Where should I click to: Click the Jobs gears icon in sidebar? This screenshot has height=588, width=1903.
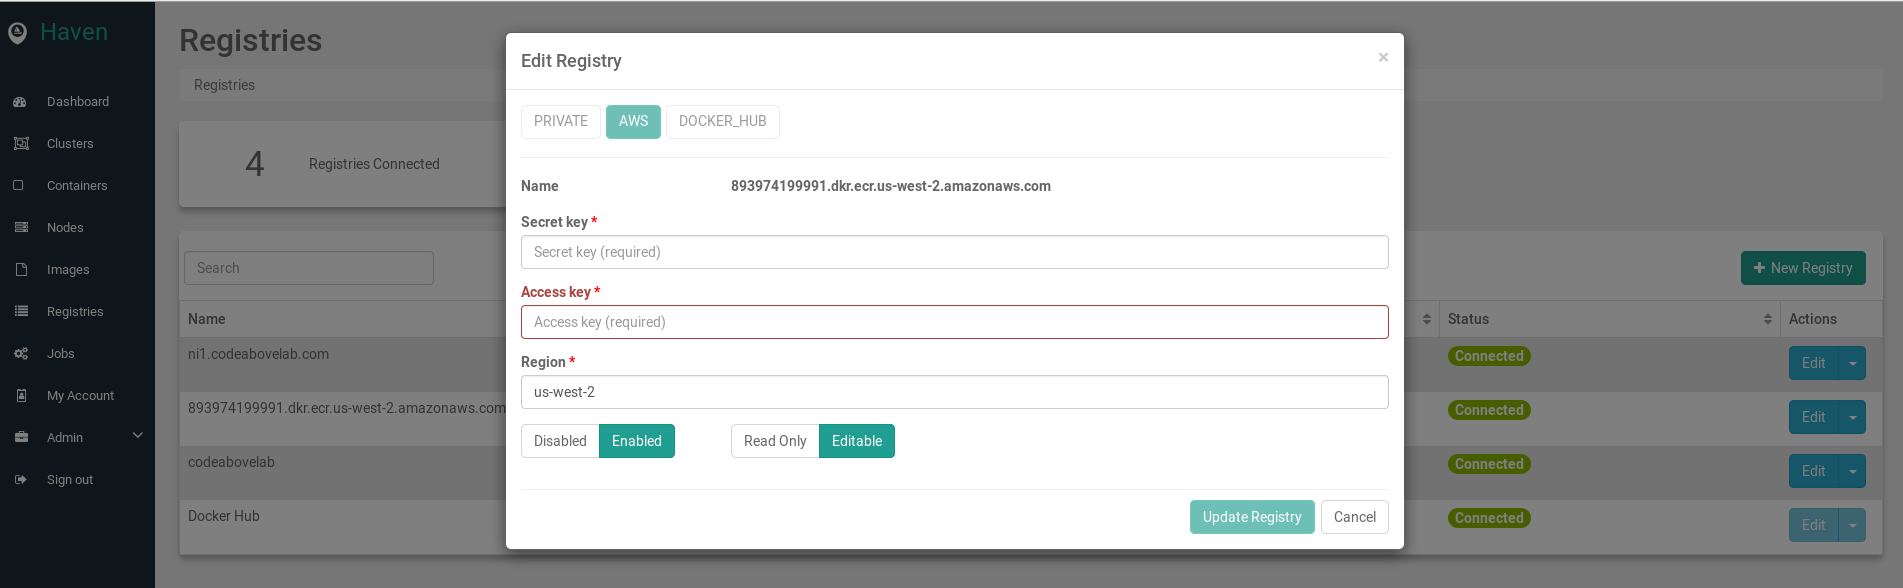pos(20,354)
